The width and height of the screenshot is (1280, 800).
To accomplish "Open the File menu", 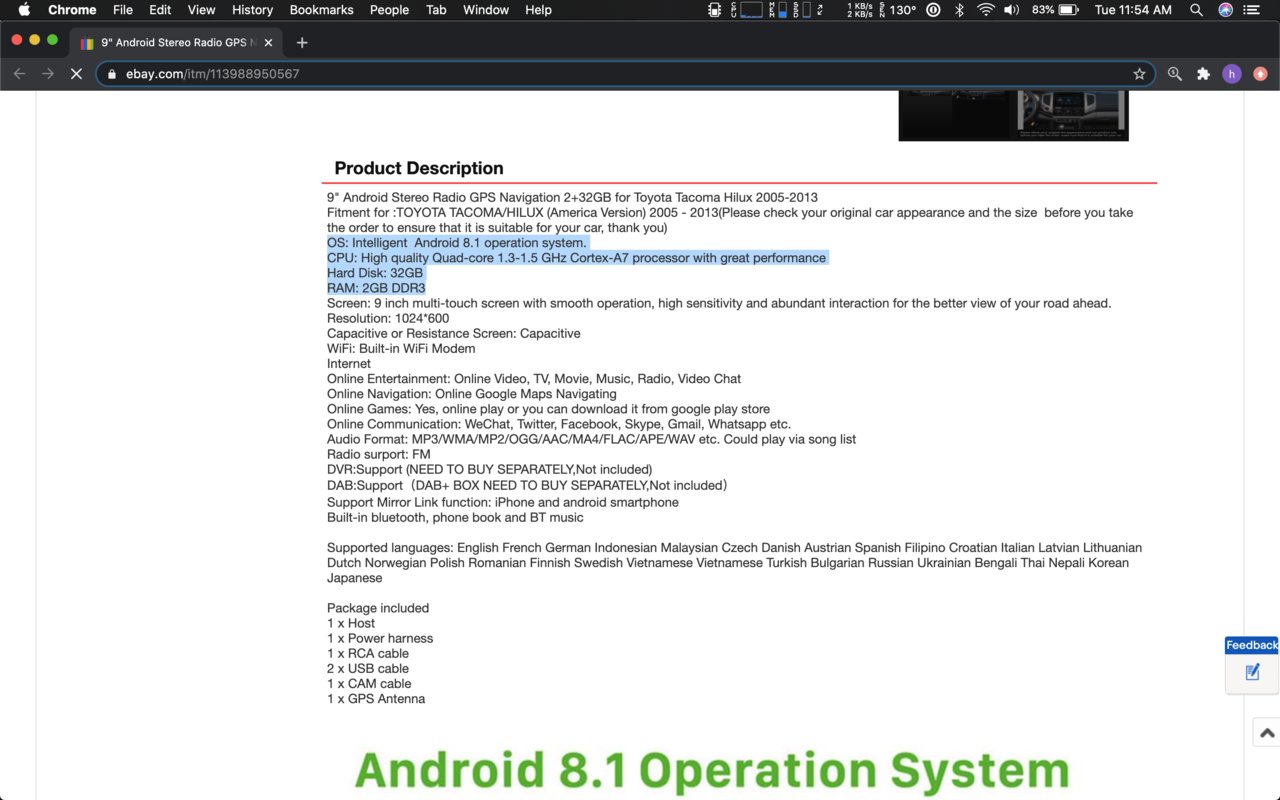I will tap(123, 10).
